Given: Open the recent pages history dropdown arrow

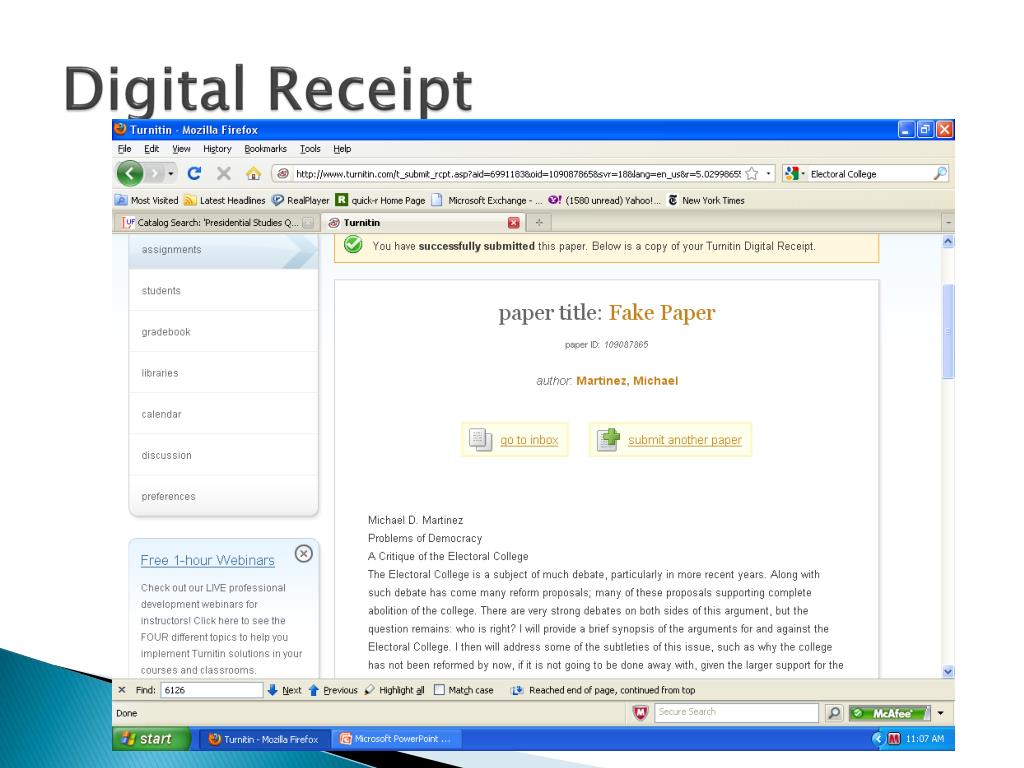Looking at the screenshot, I should coord(170,174).
